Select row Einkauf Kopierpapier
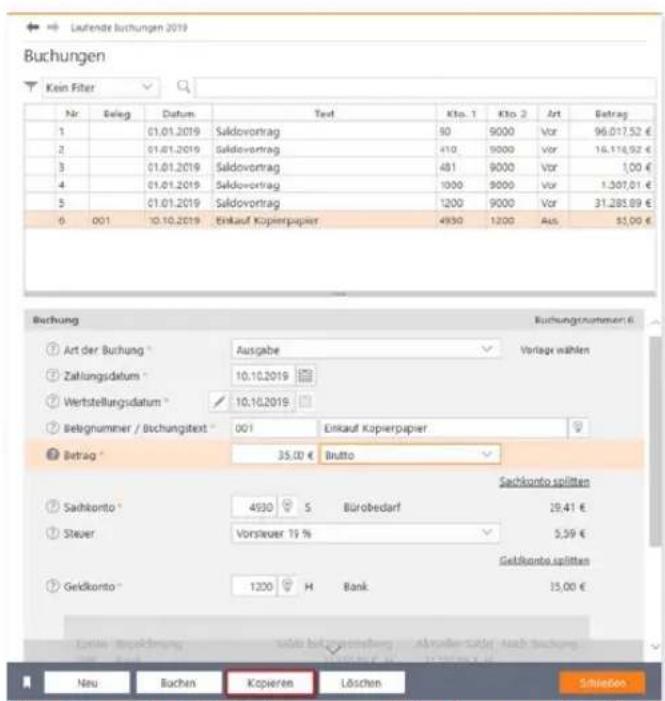The image size is (665, 701). [340, 220]
